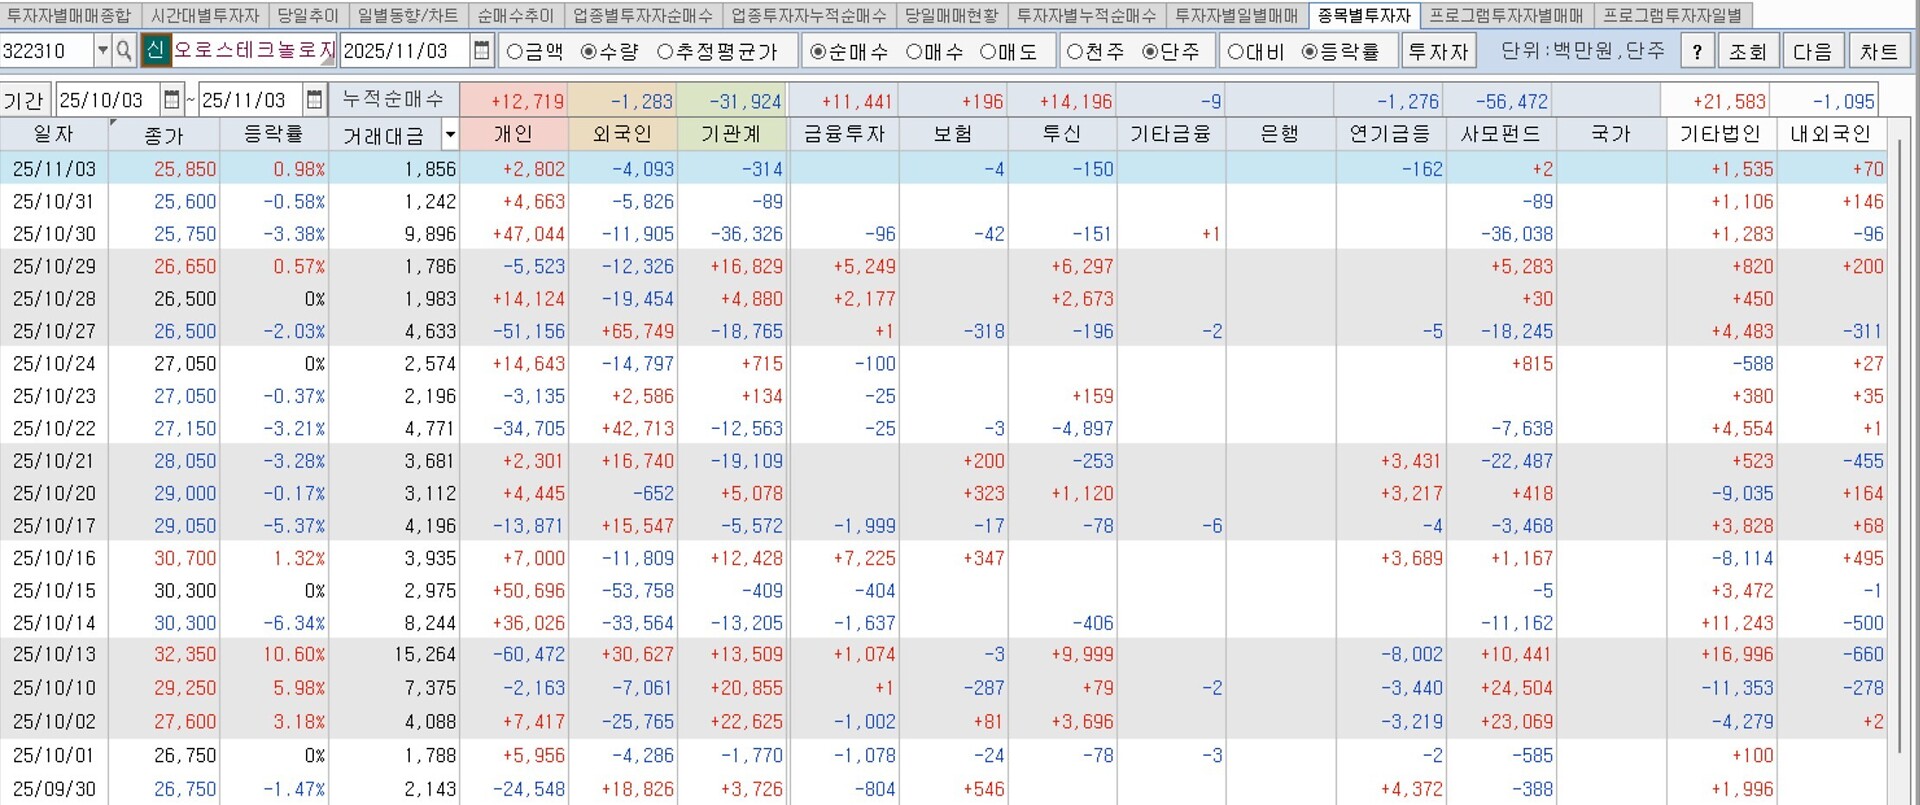
Task: Open the 업종투자자누적순매수 tab
Action: [x=808, y=15]
